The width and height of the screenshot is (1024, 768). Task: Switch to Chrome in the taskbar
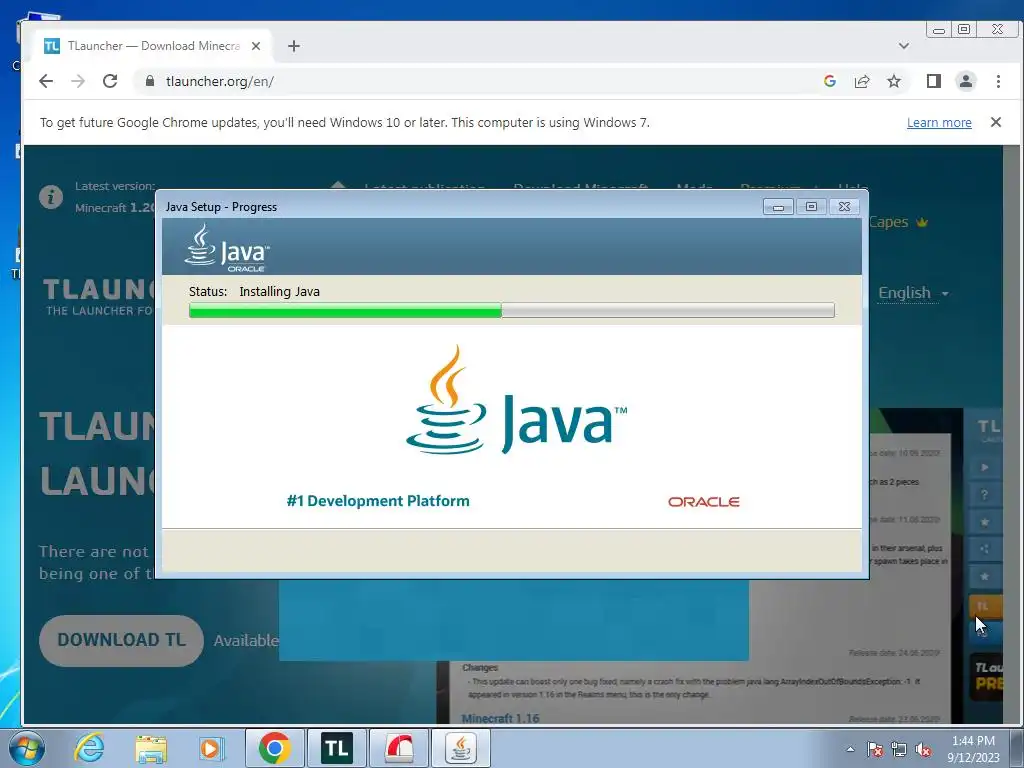point(274,748)
